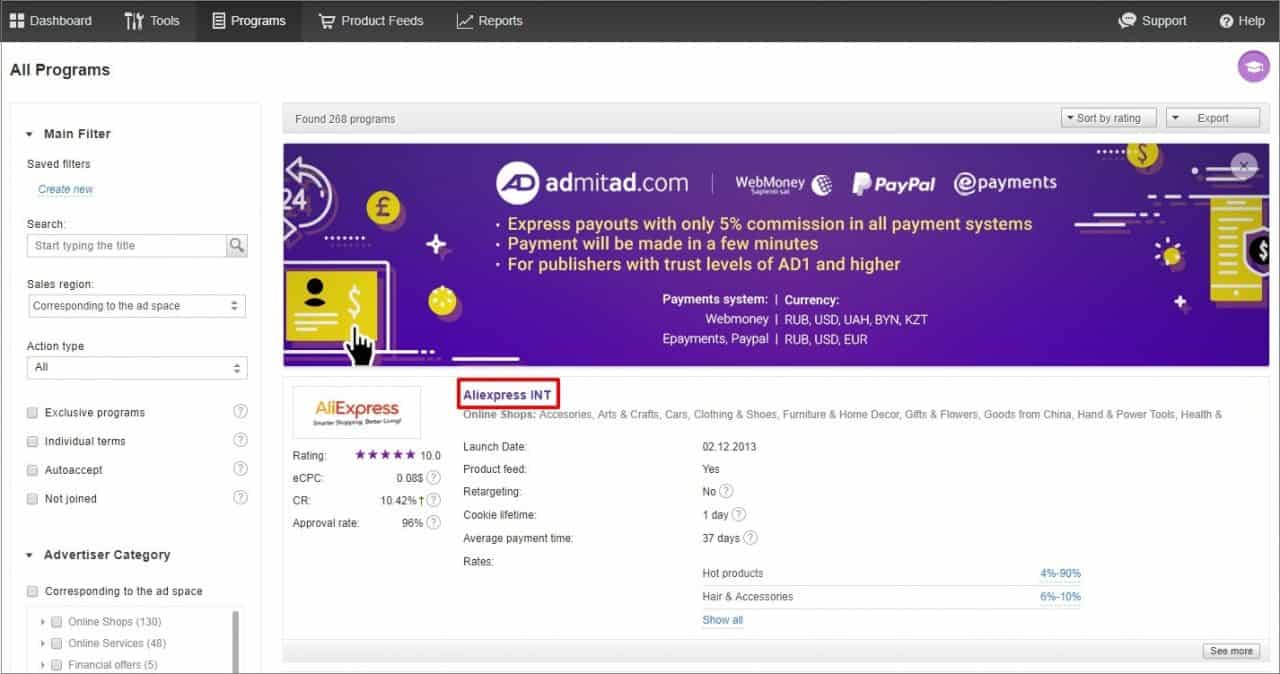Enable the Exclusive programs checkbox
The image size is (1280, 674).
tap(33, 412)
